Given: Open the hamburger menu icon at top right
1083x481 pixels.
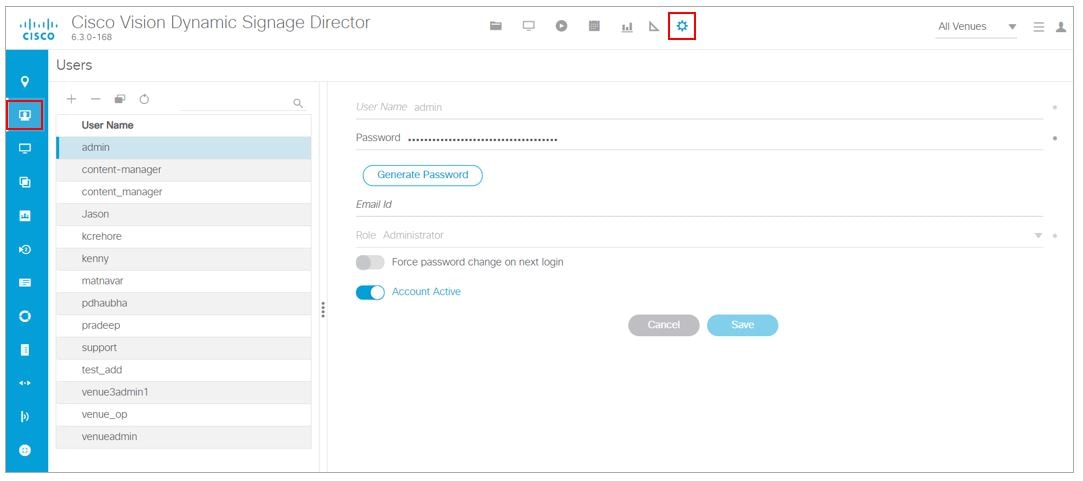Looking at the screenshot, I should pyautogui.click(x=1039, y=27).
